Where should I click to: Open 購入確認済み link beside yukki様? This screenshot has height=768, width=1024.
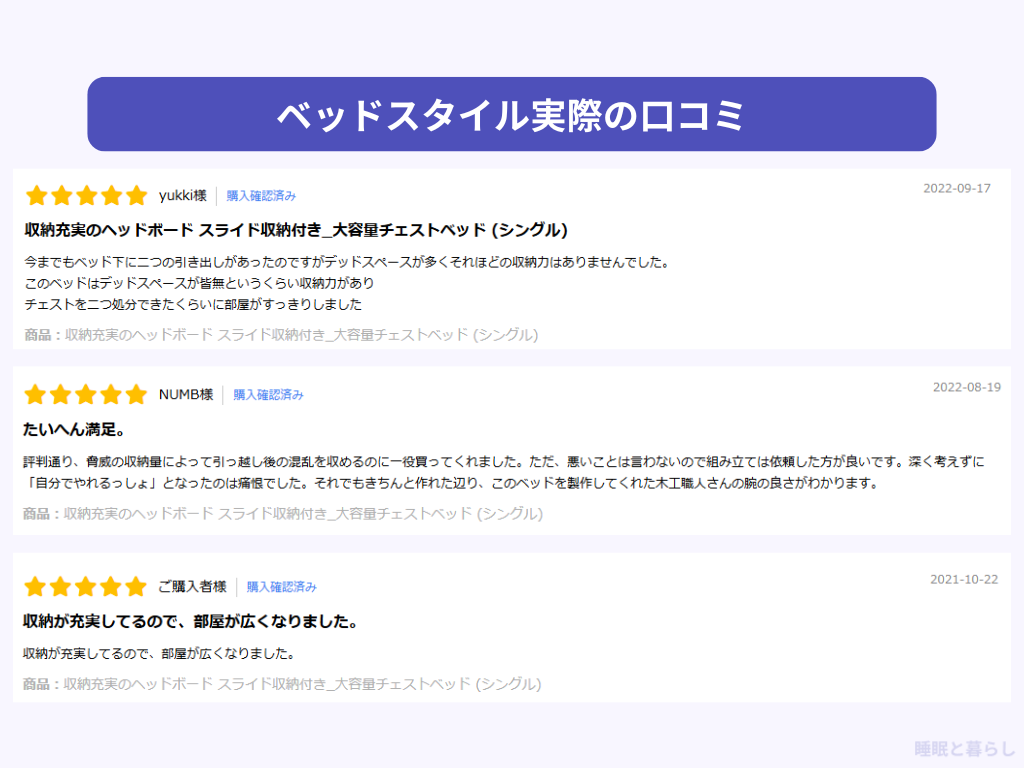pyautogui.click(x=261, y=195)
